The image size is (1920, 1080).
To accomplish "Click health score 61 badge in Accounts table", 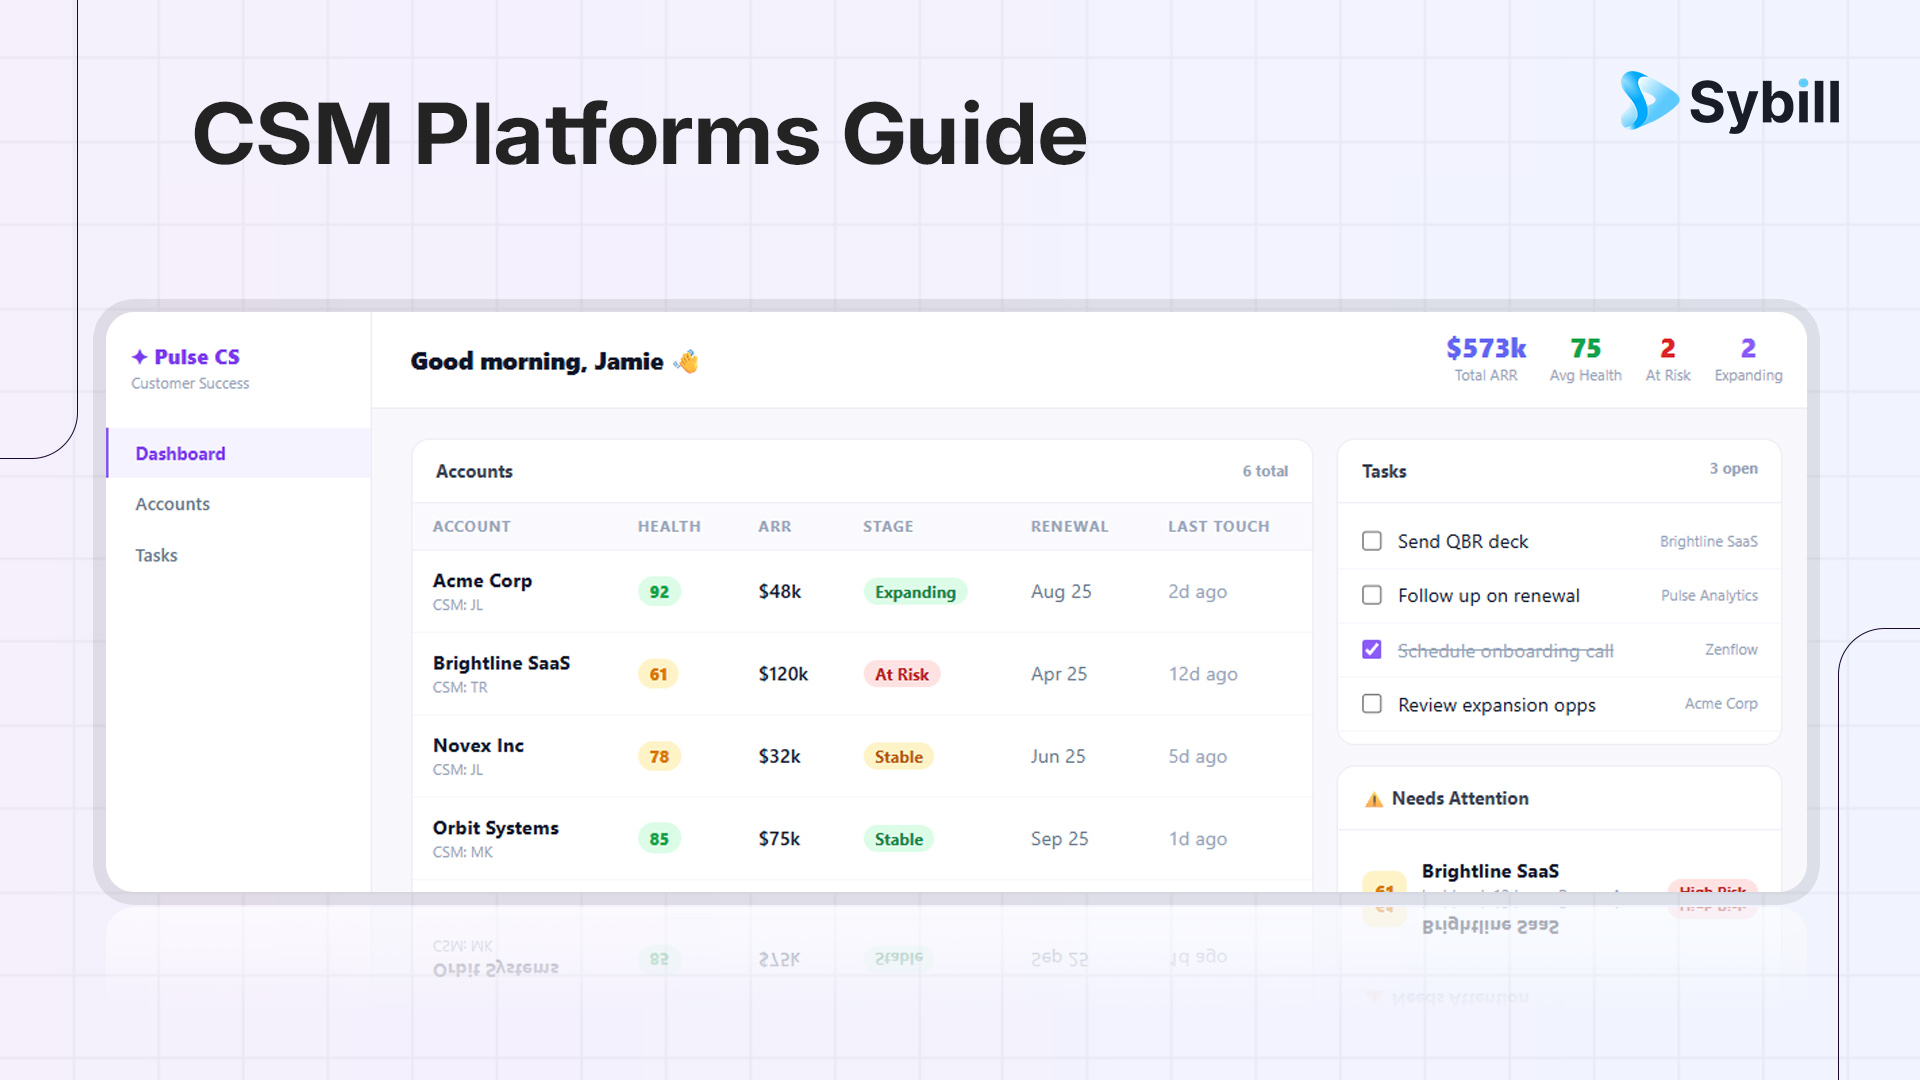I will tap(658, 674).
